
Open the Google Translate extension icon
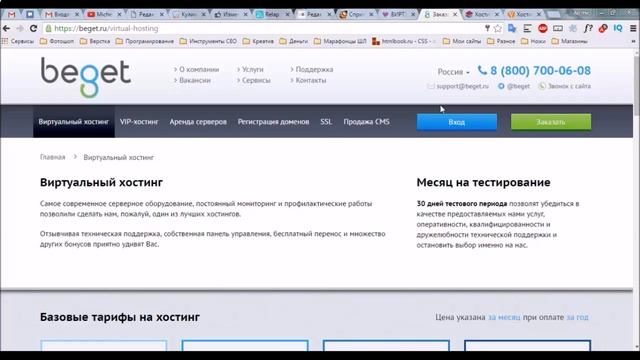click(512, 28)
